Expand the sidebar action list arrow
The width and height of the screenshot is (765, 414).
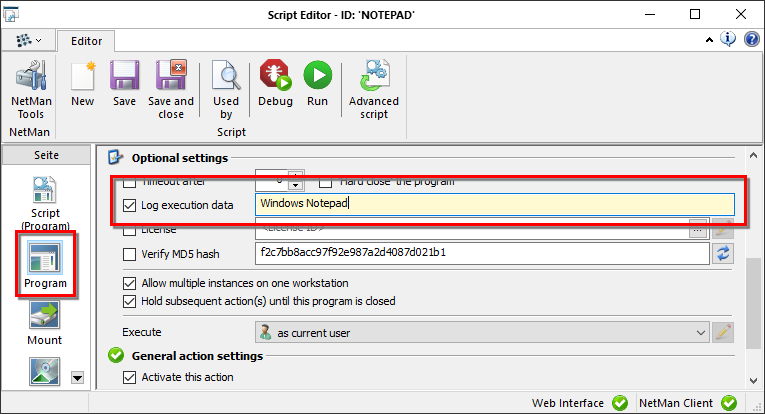[77, 378]
